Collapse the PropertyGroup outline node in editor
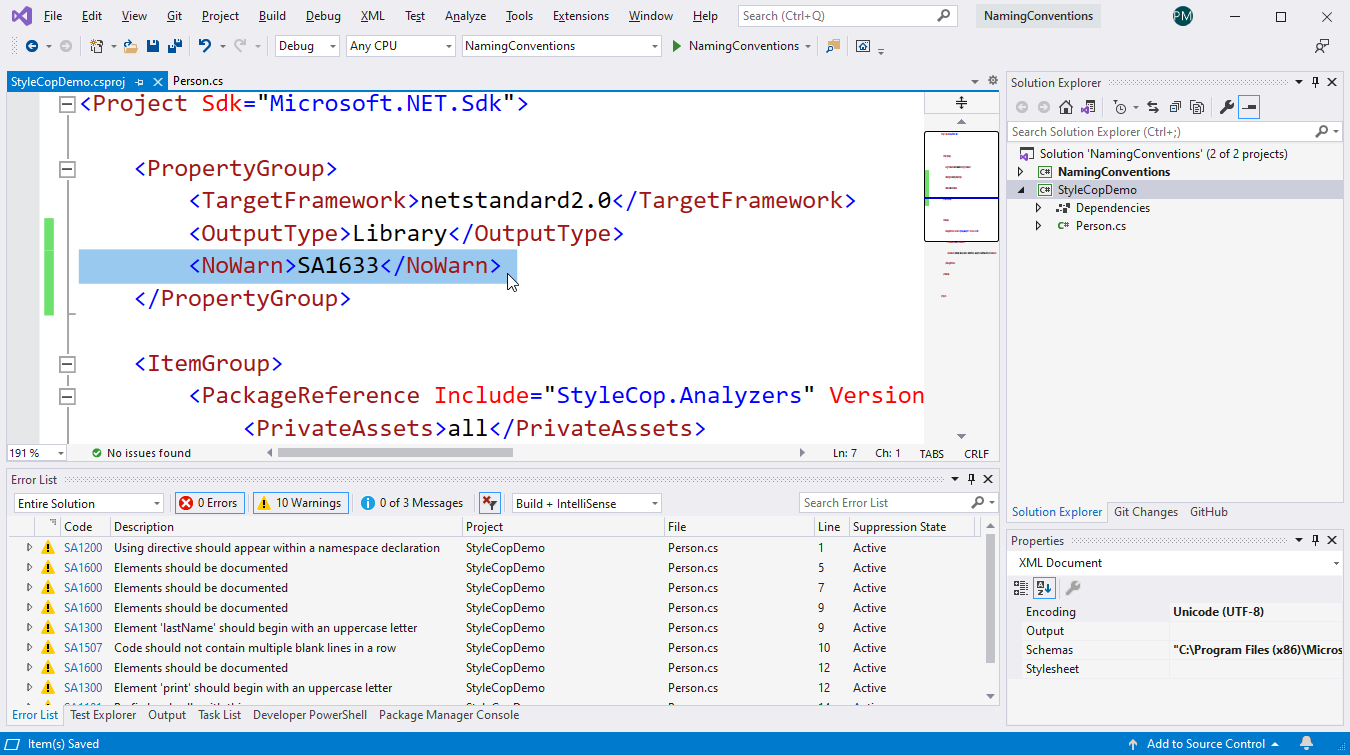This screenshot has height=755, width=1350. pyautogui.click(x=67, y=169)
